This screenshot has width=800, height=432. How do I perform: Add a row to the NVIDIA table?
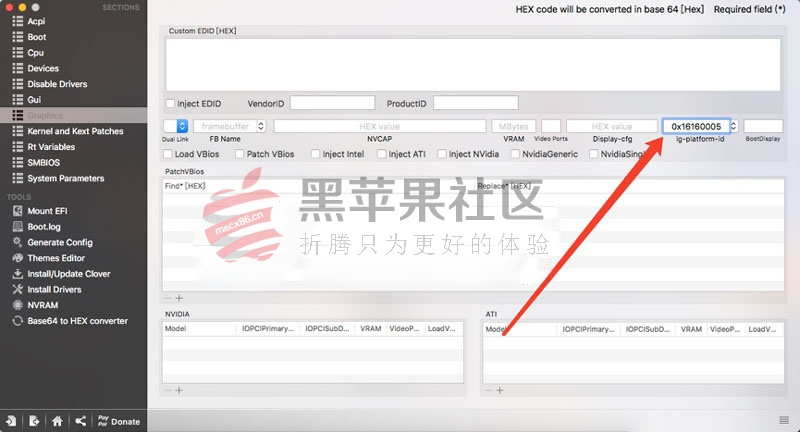179,390
